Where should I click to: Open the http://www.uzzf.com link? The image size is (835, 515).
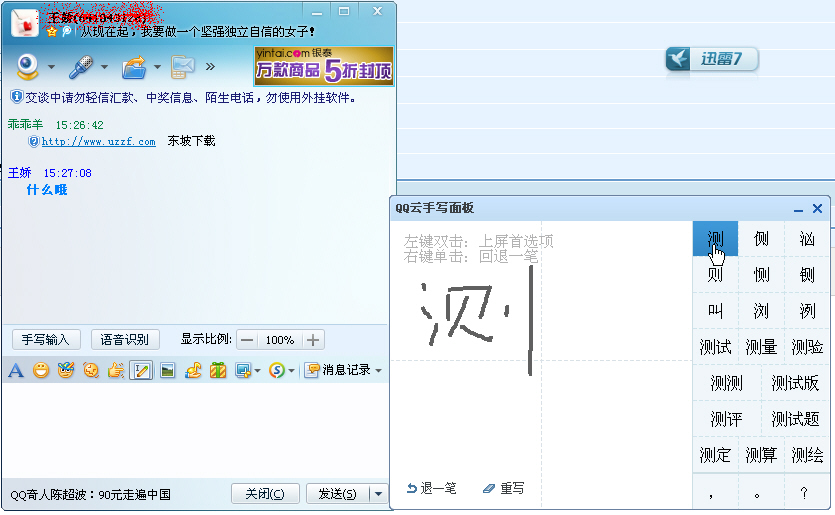pyautogui.click(x=99, y=141)
